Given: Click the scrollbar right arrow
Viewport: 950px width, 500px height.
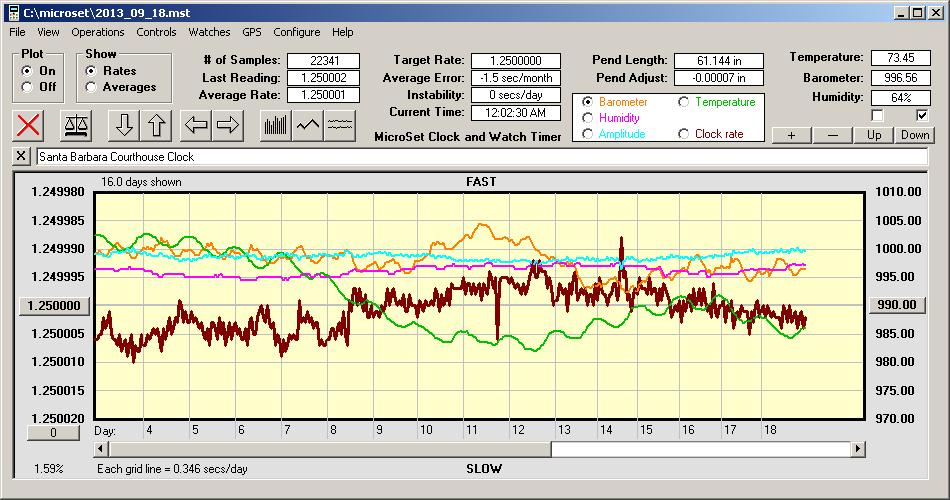Looking at the screenshot, I should point(857,449).
